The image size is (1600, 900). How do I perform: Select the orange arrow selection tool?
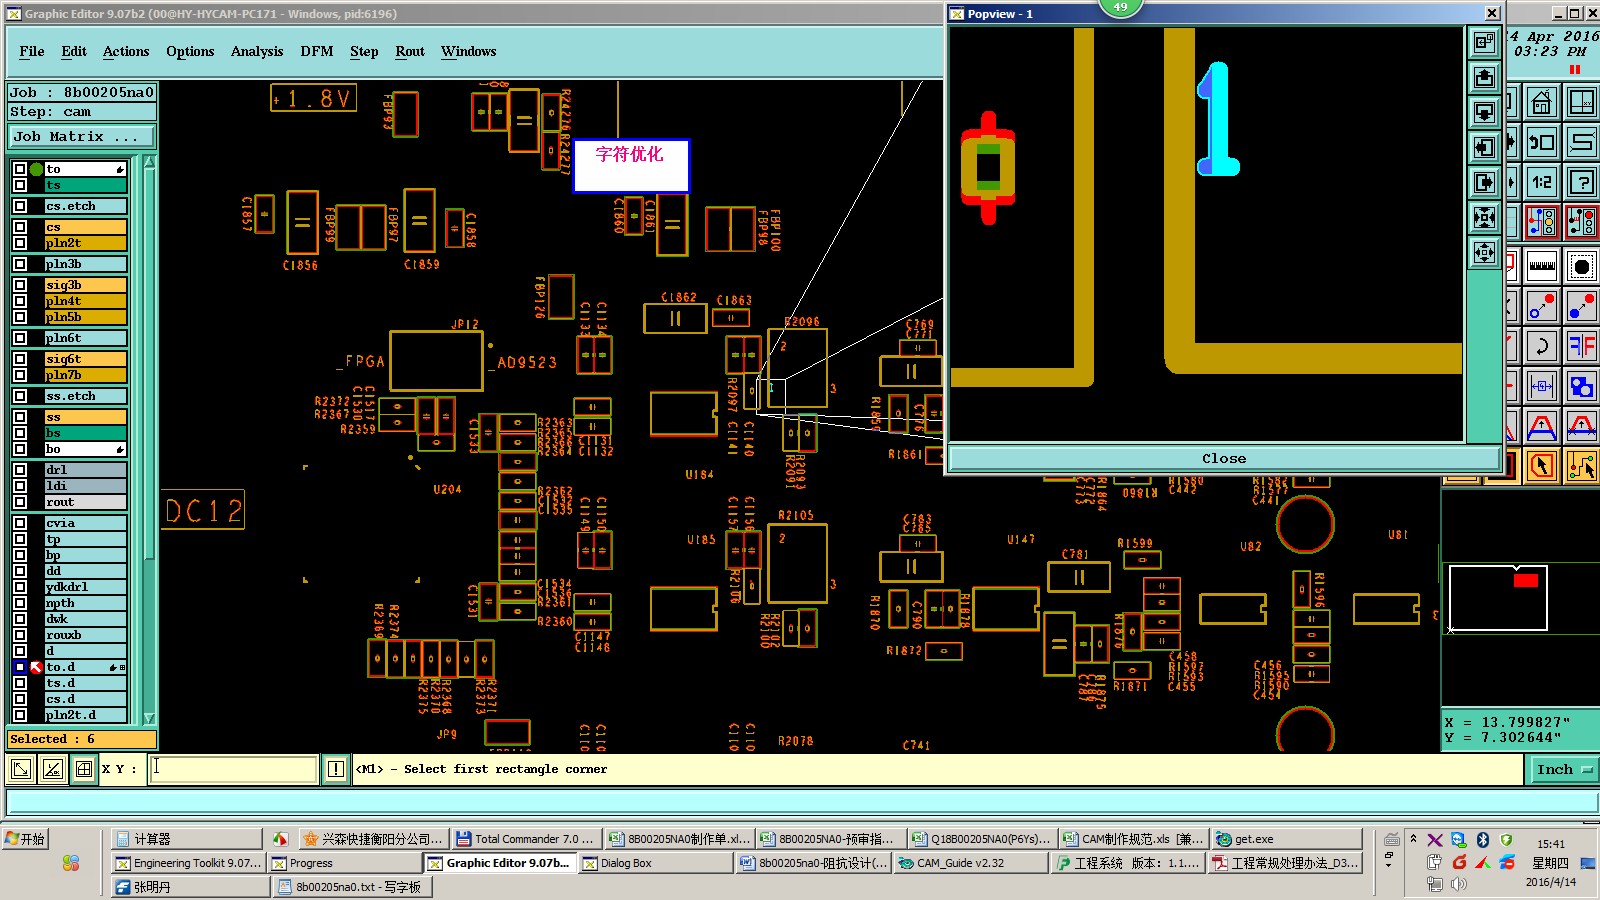coord(1542,466)
